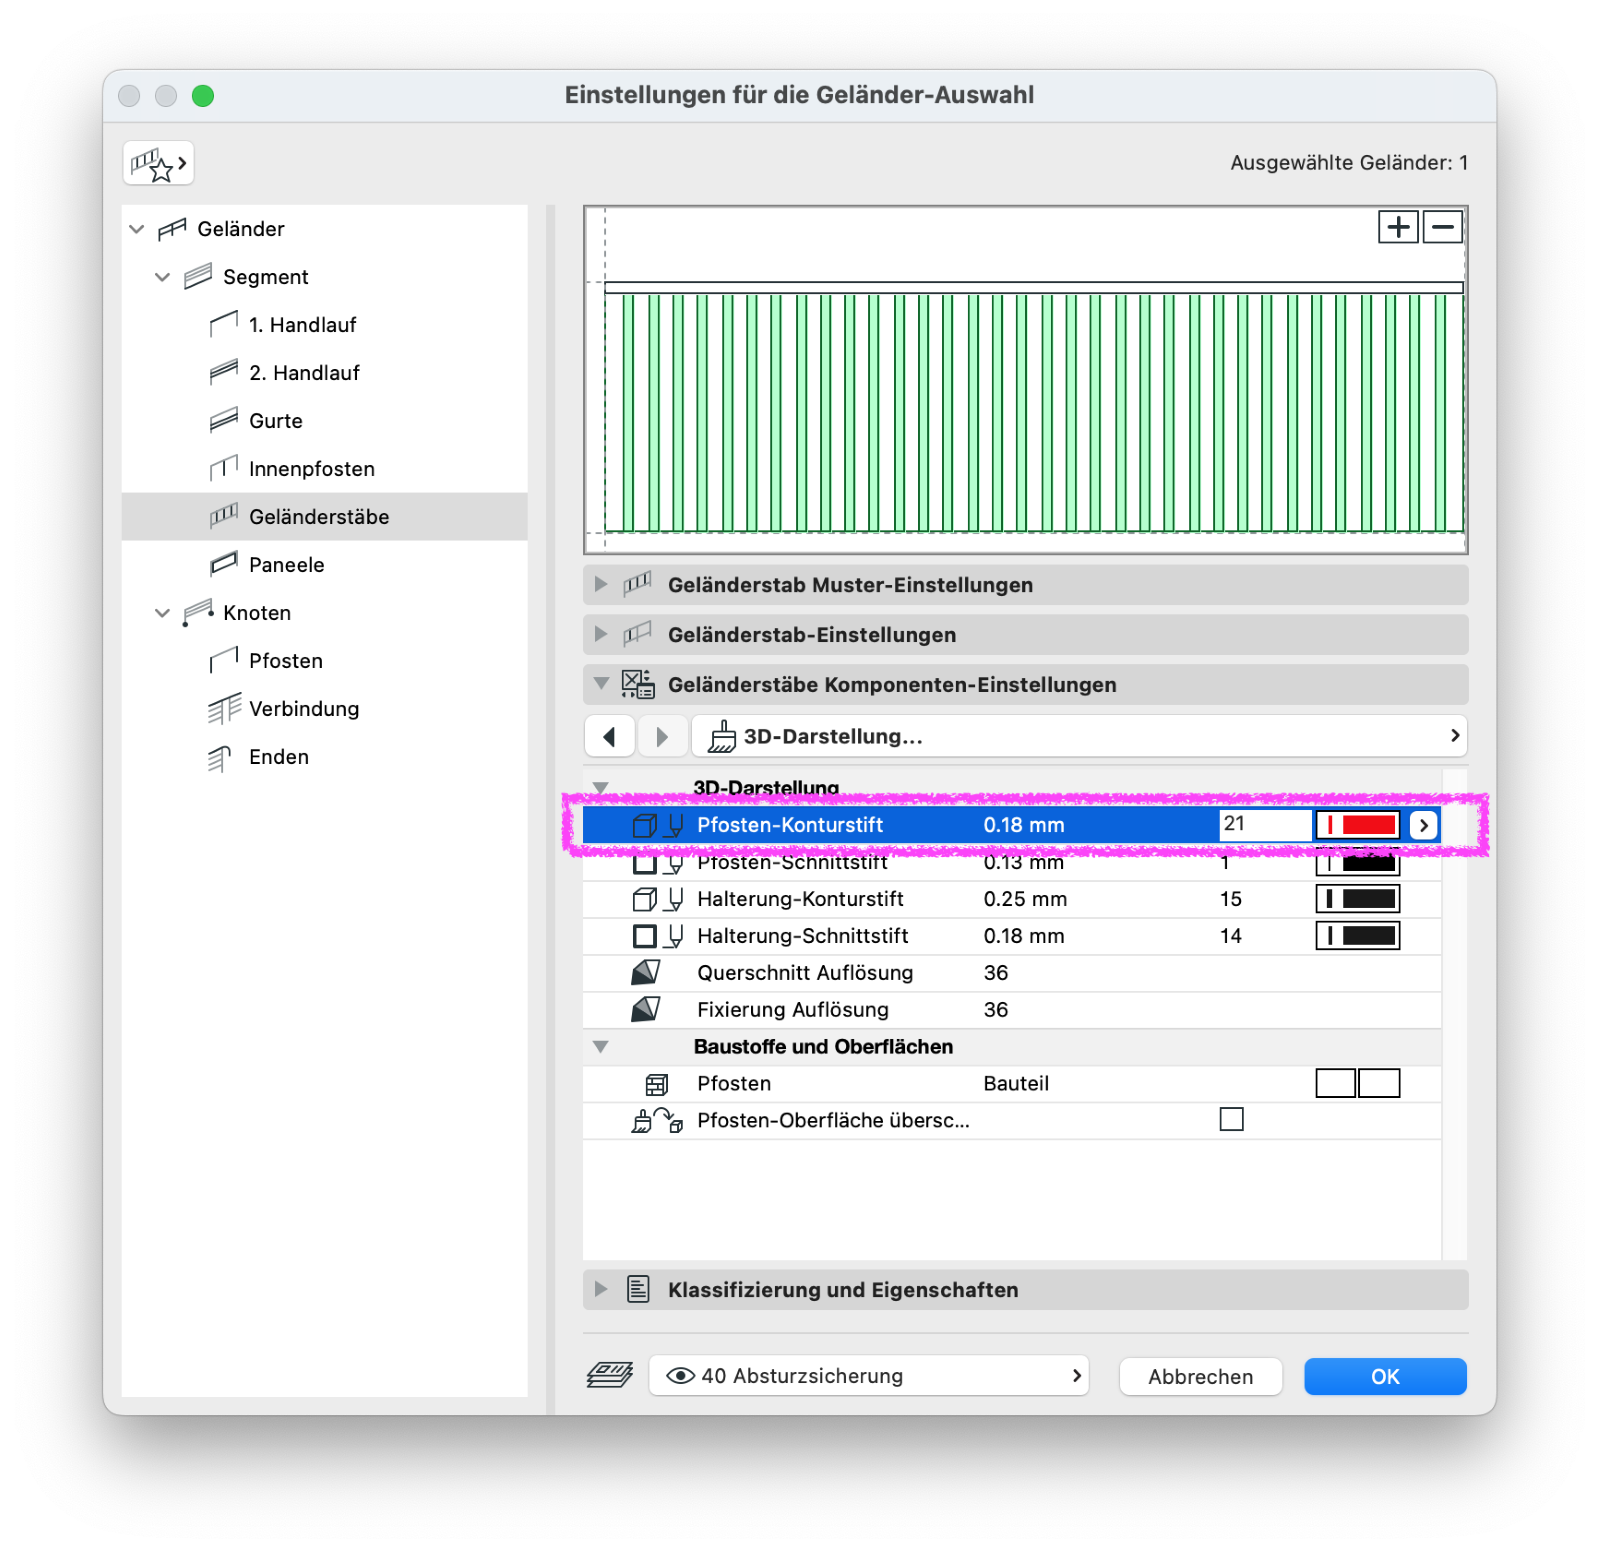Select Paneele in the tree
Image resolution: width=1600 pixels, height=1552 pixels.
click(287, 565)
